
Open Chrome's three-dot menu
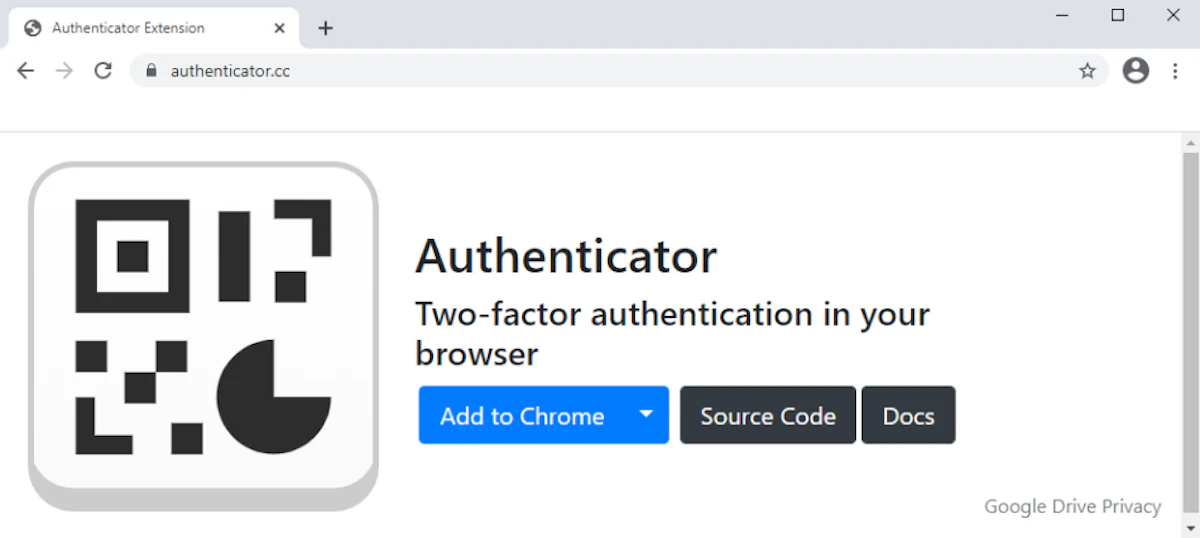(1175, 71)
